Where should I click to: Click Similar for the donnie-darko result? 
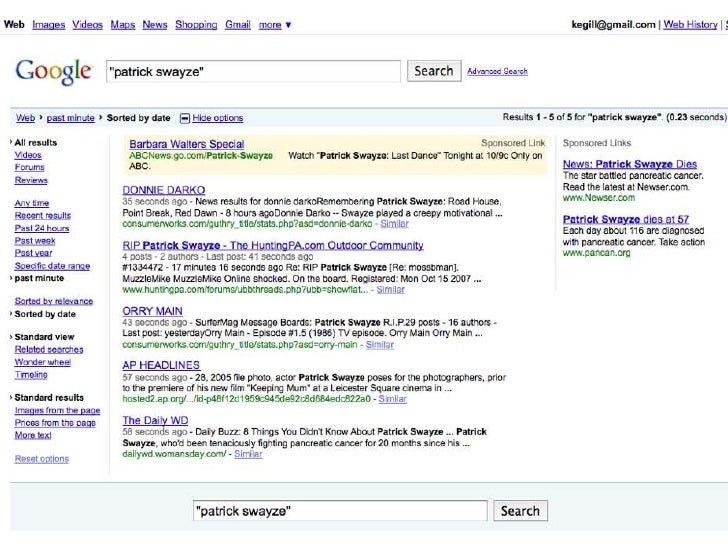coord(394,224)
